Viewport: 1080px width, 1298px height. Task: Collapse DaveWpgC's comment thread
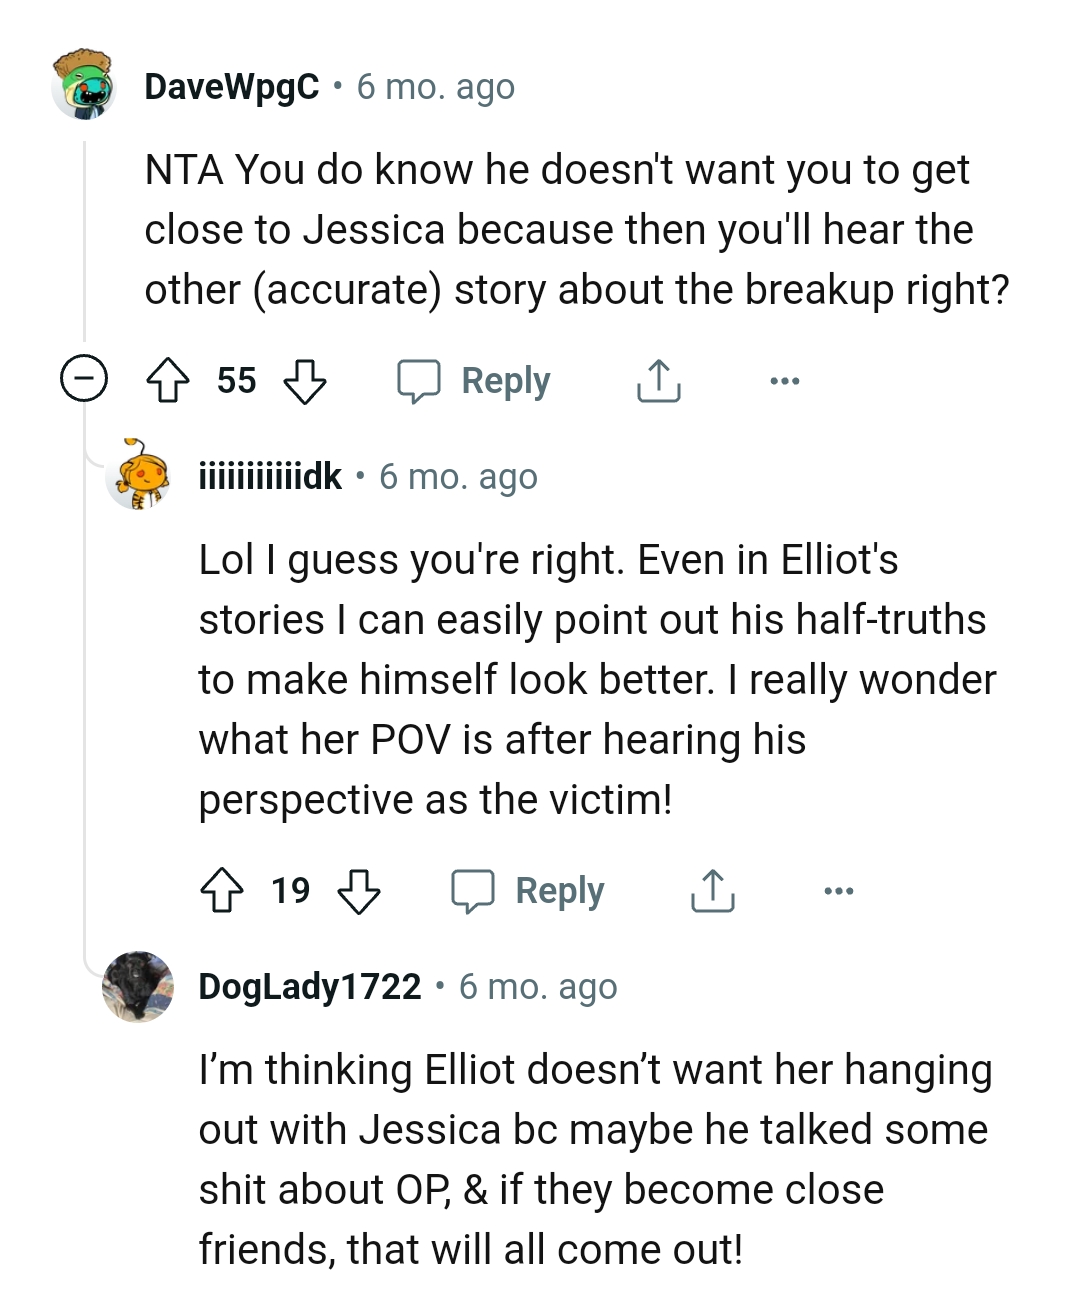click(84, 380)
